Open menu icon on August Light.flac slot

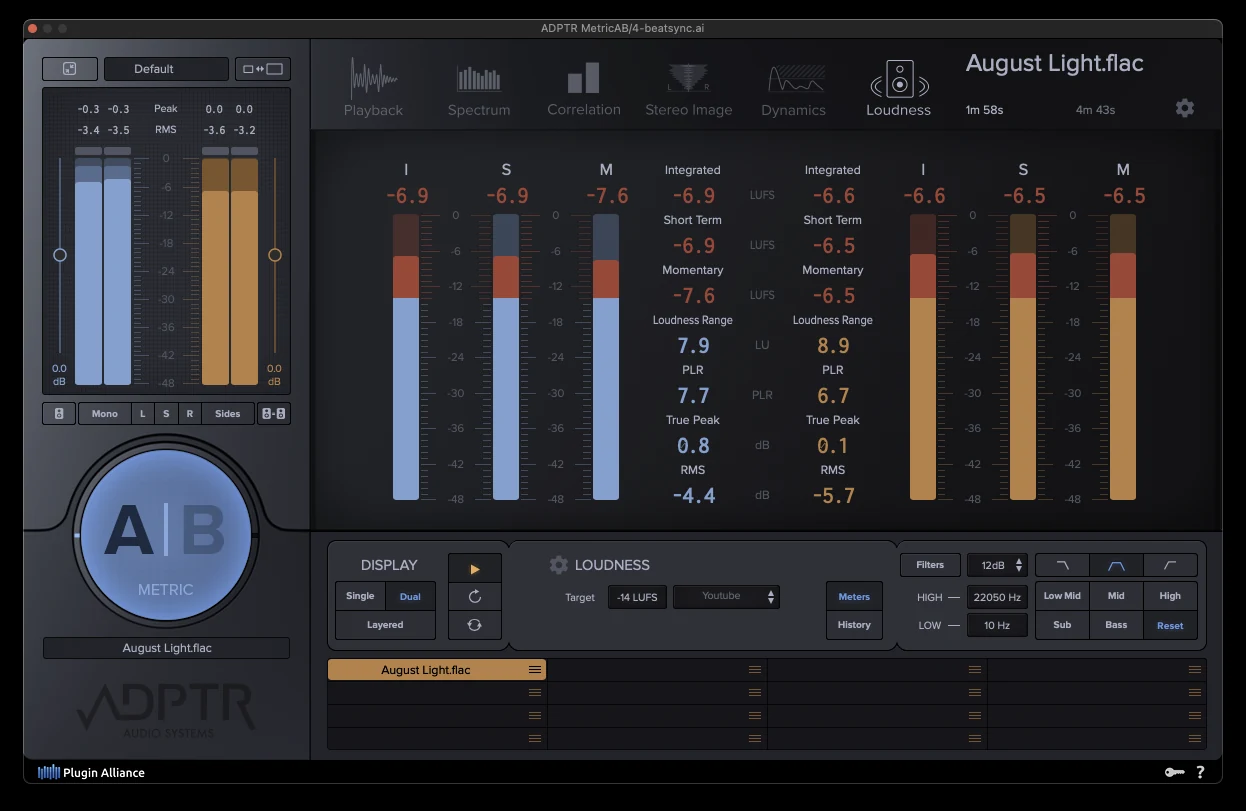click(x=535, y=670)
